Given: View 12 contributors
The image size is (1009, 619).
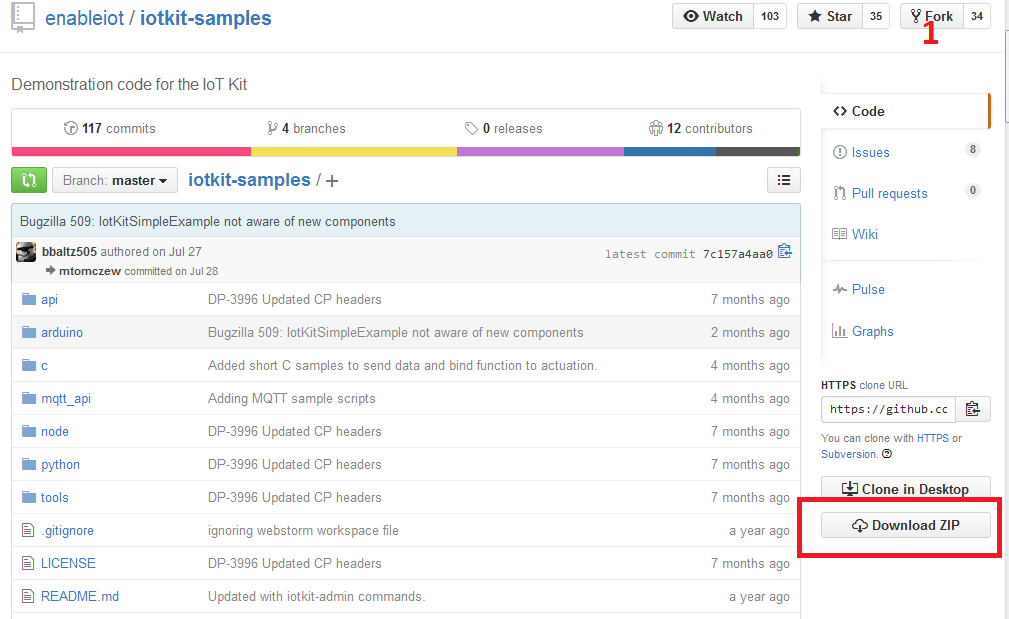Looking at the screenshot, I should point(701,129).
